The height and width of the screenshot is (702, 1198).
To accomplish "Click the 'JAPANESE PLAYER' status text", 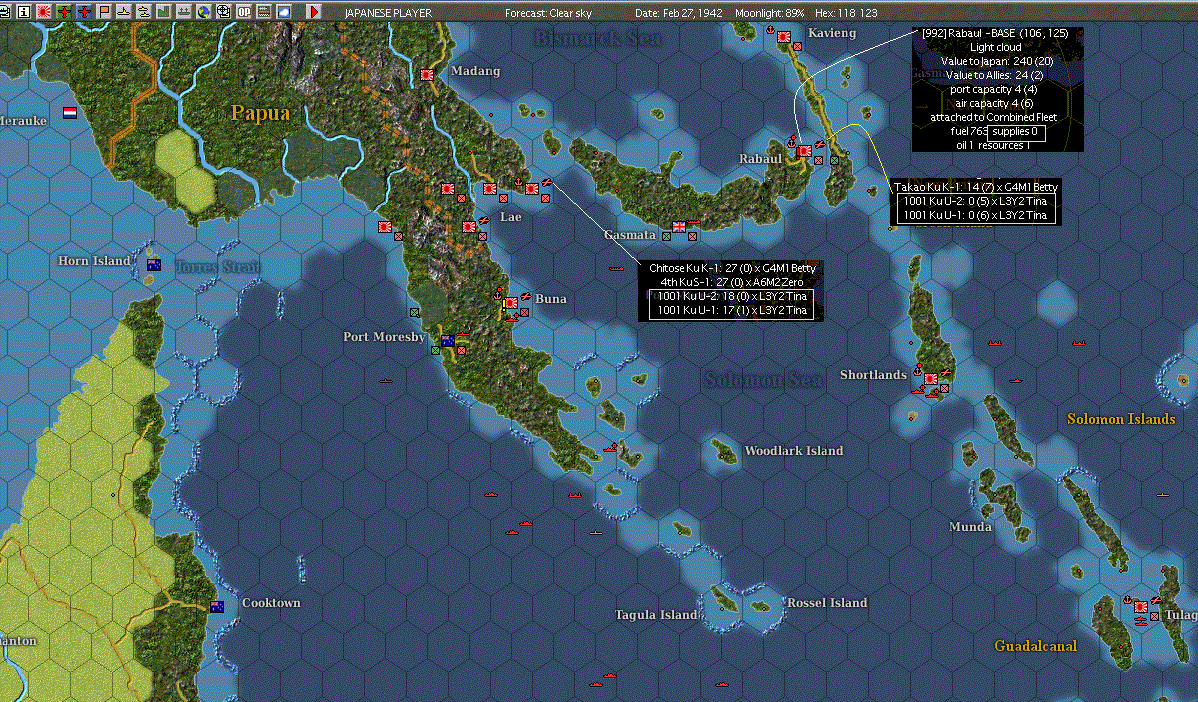I will 388,13.
